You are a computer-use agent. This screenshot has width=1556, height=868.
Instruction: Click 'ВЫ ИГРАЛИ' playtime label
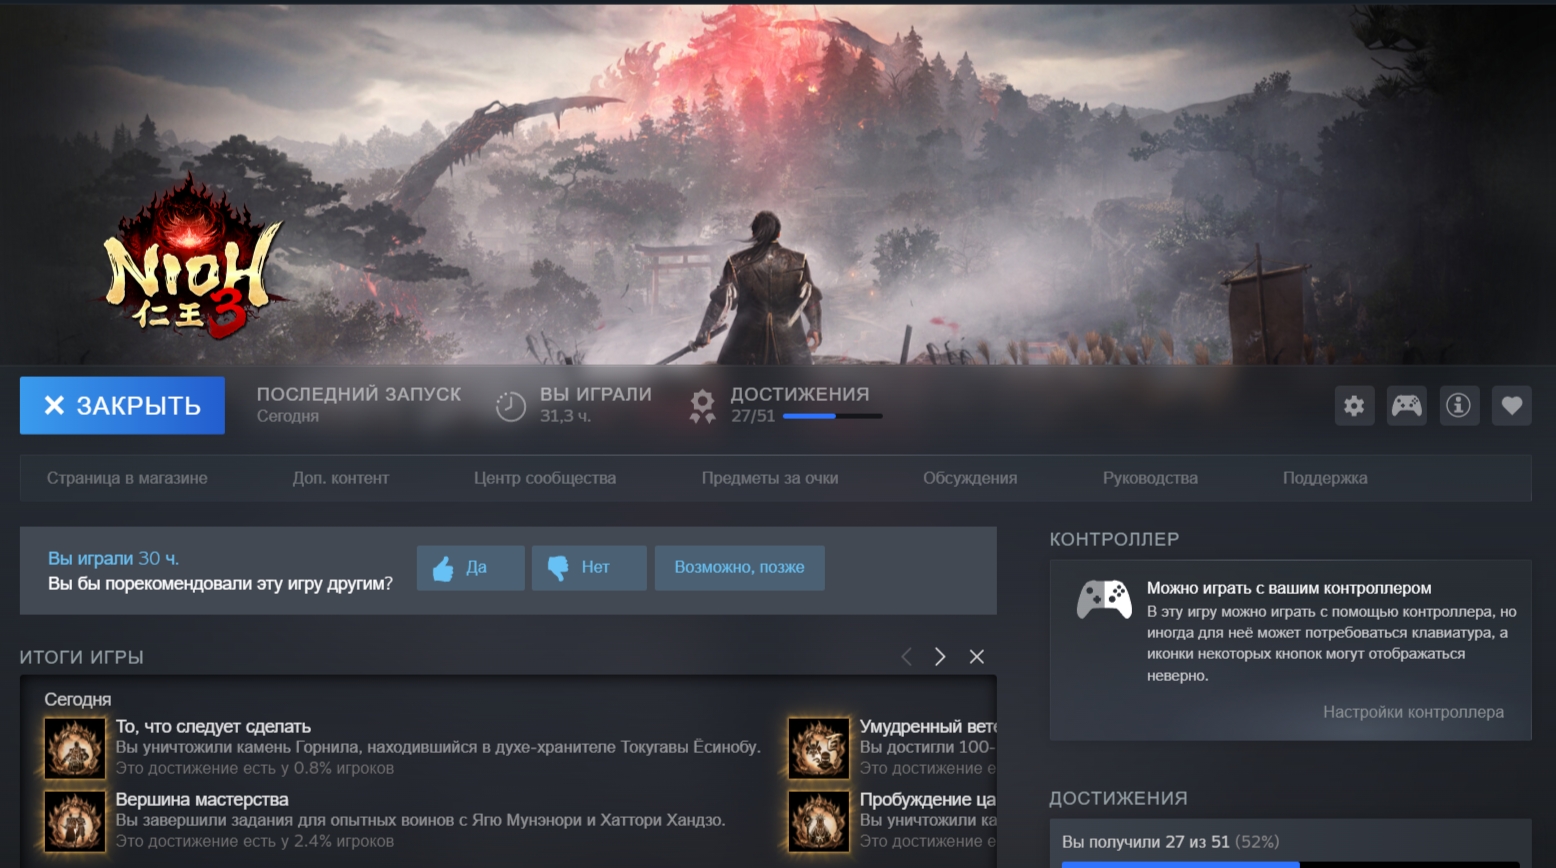[596, 394]
